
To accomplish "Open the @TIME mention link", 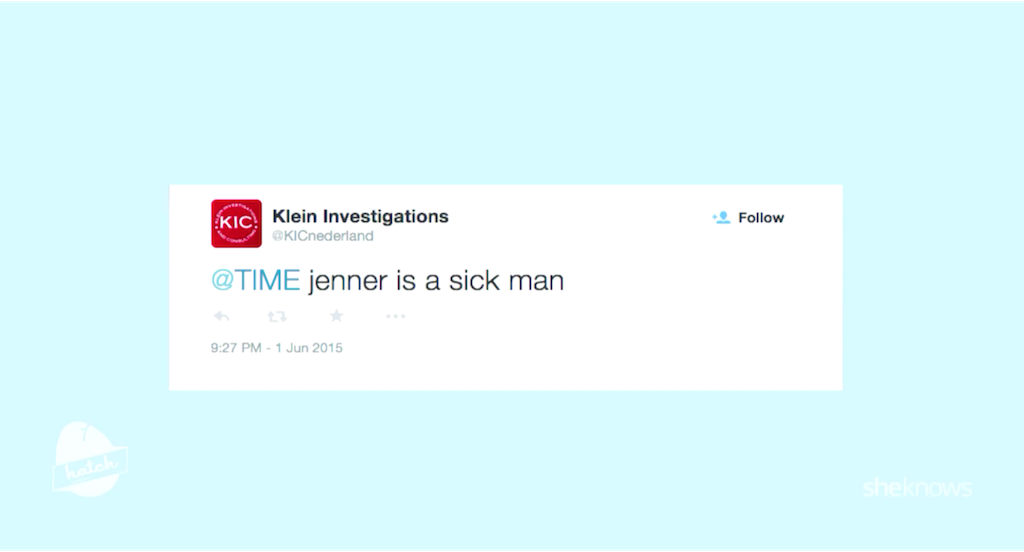I will [255, 280].
